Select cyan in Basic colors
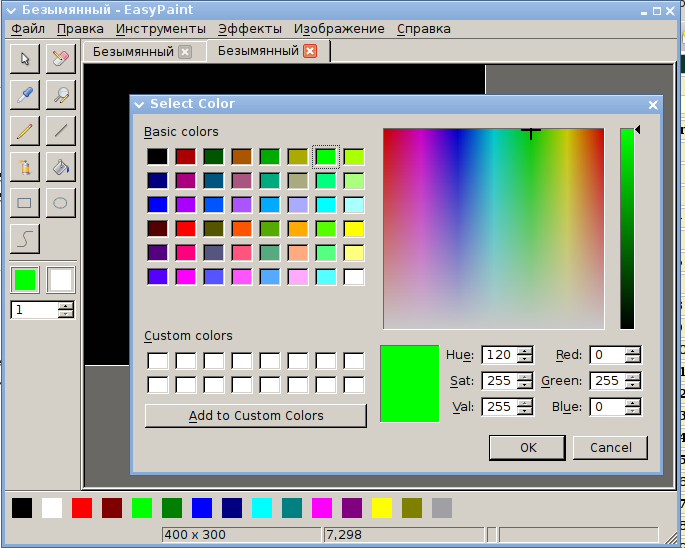 pyautogui.click(x=325, y=205)
